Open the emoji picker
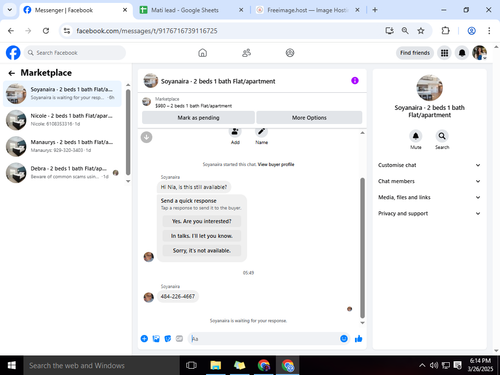The height and width of the screenshot is (375, 500). 344,339
